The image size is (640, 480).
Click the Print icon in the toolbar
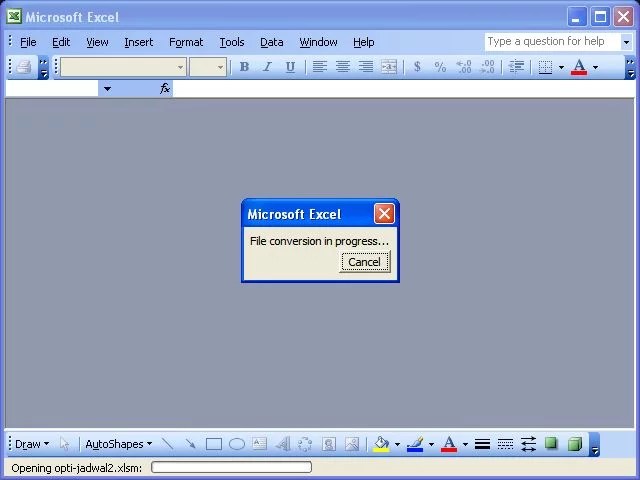23,67
